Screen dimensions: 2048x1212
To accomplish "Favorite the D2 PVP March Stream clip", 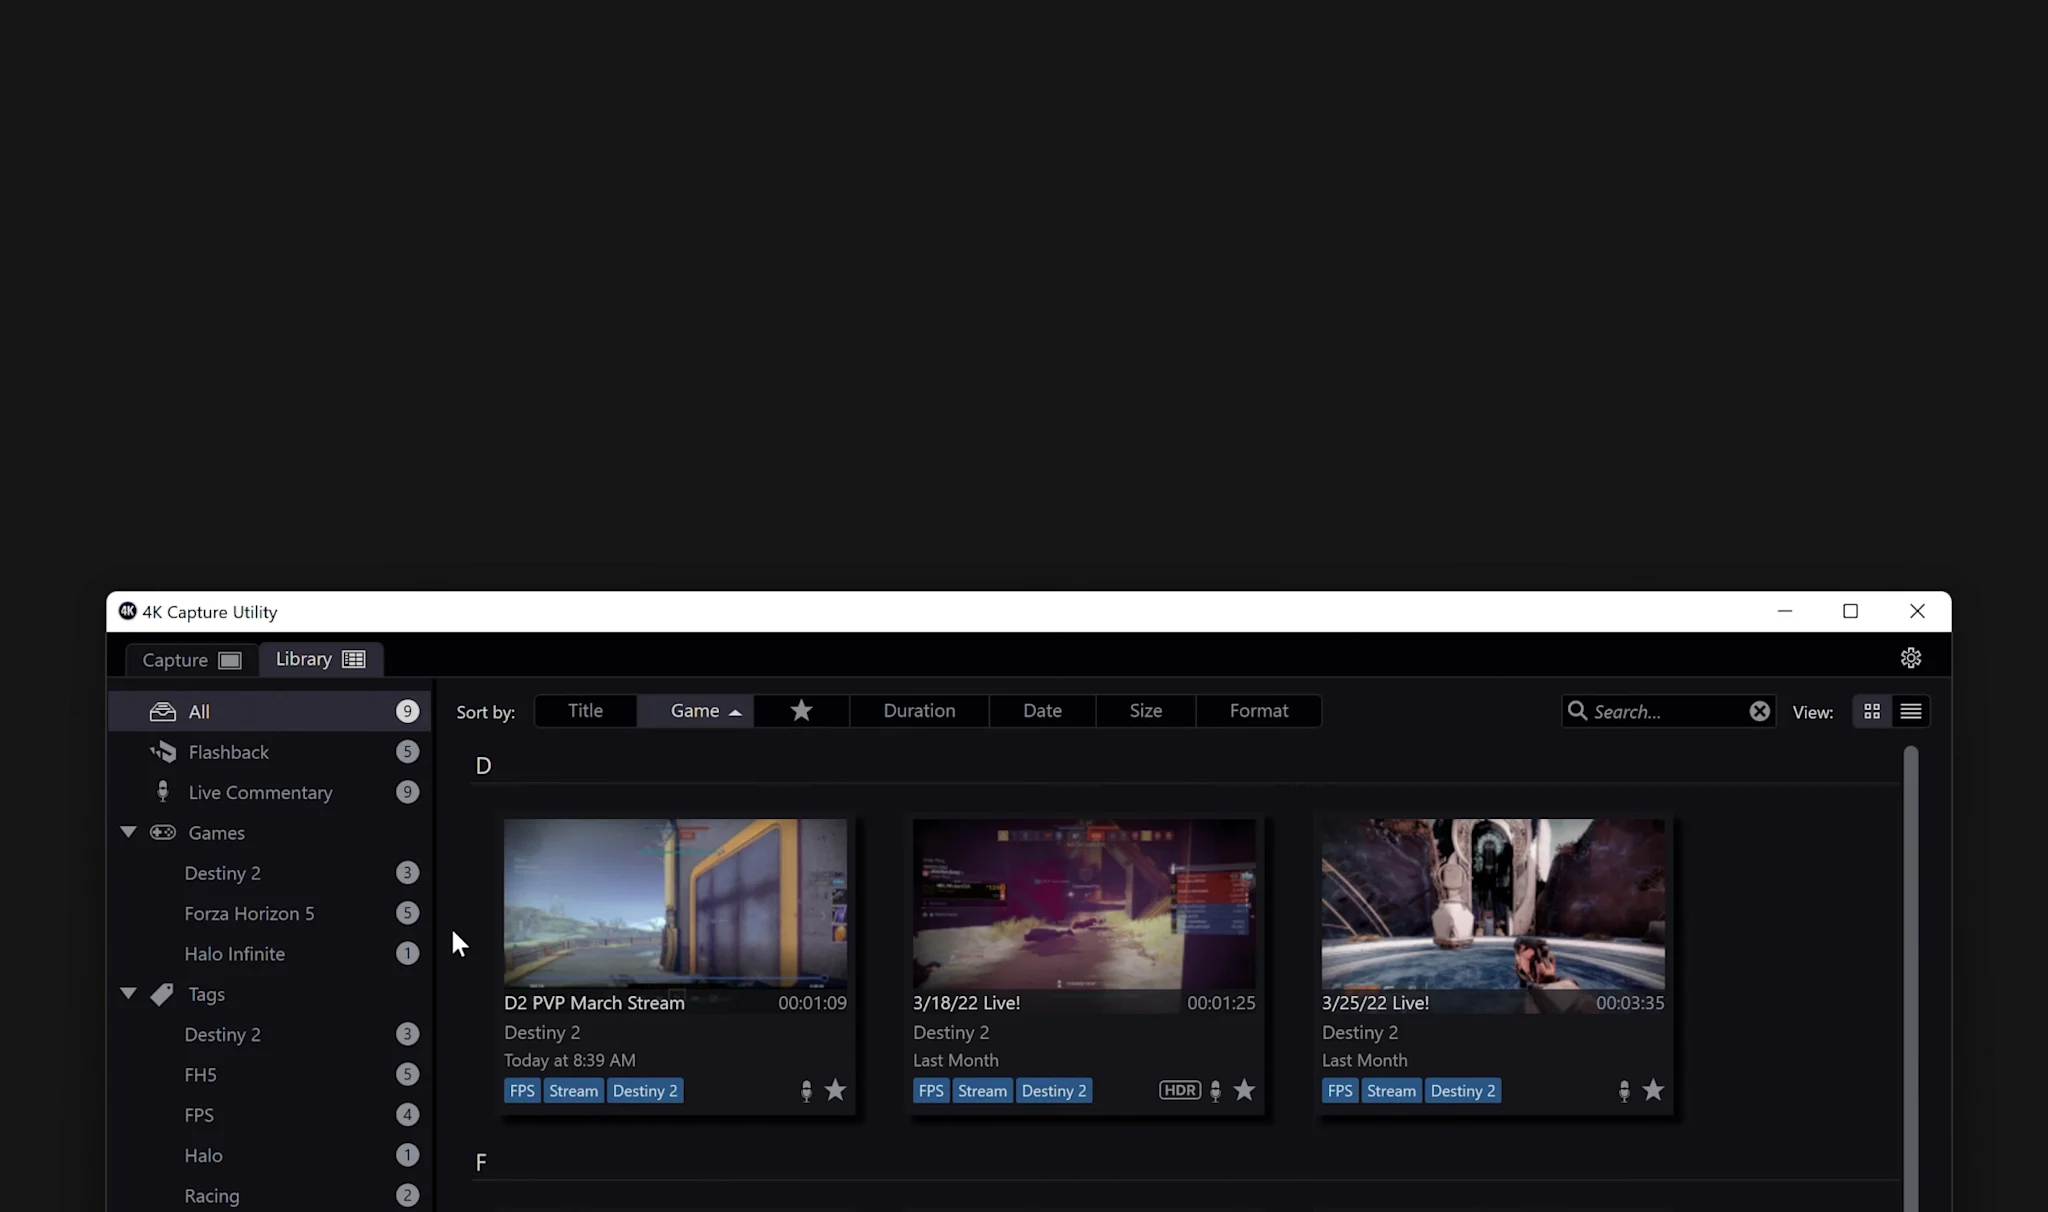I will [x=835, y=1090].
